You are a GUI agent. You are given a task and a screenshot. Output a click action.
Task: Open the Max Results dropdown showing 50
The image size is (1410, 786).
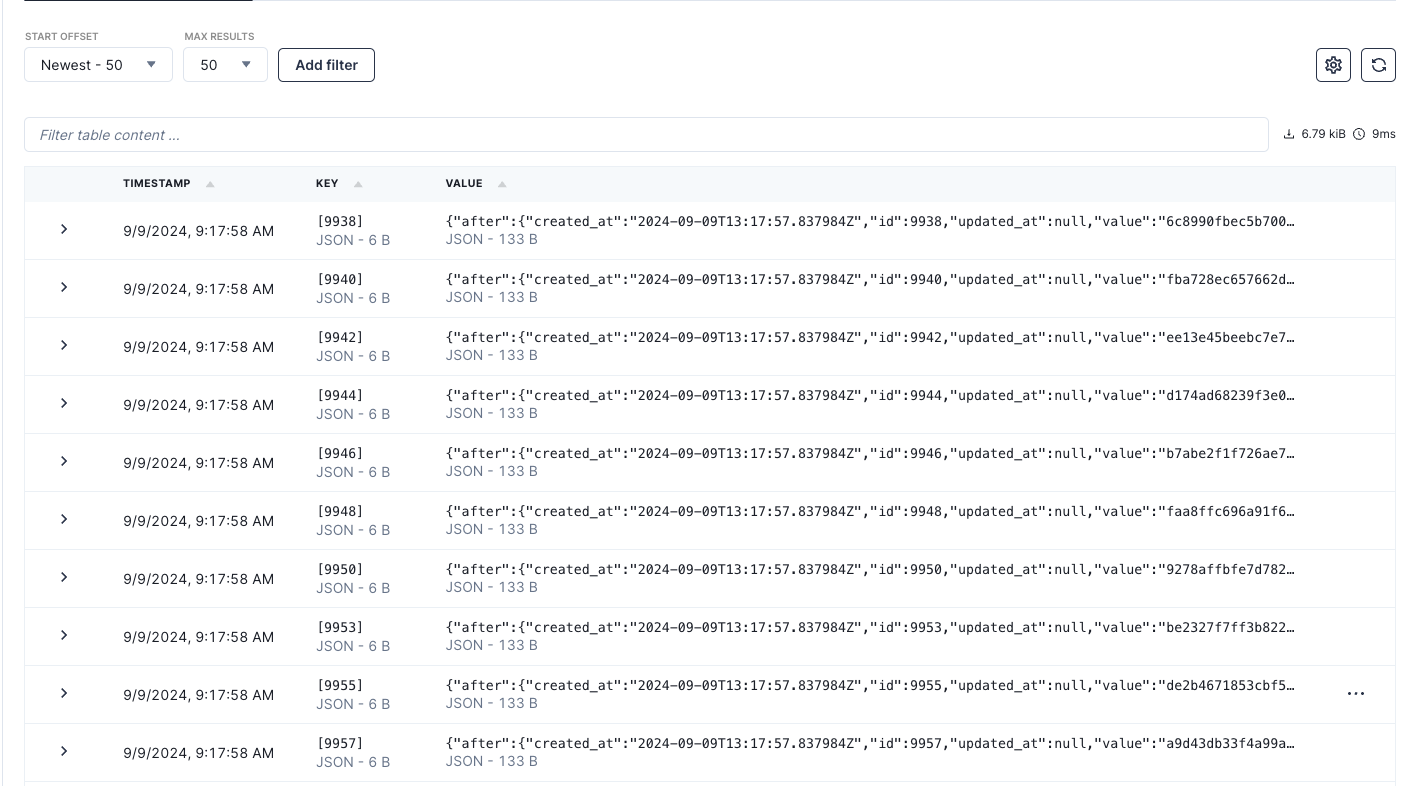click(x=225, y=65)
